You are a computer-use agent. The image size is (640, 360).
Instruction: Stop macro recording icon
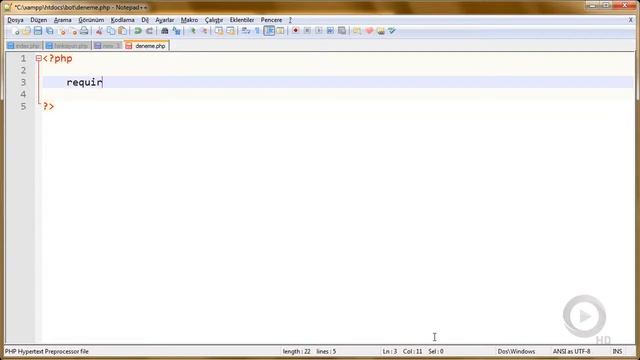307,31
